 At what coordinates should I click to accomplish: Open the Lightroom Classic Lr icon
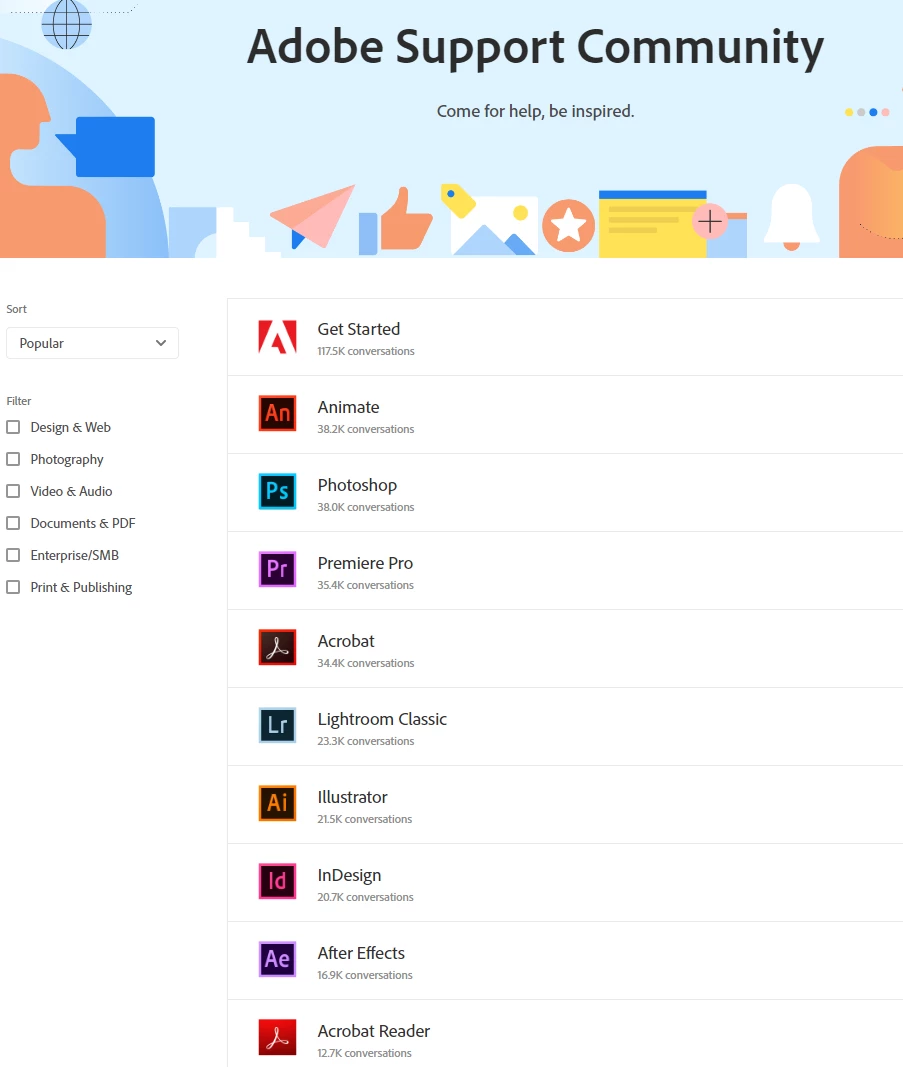point(277,725)
